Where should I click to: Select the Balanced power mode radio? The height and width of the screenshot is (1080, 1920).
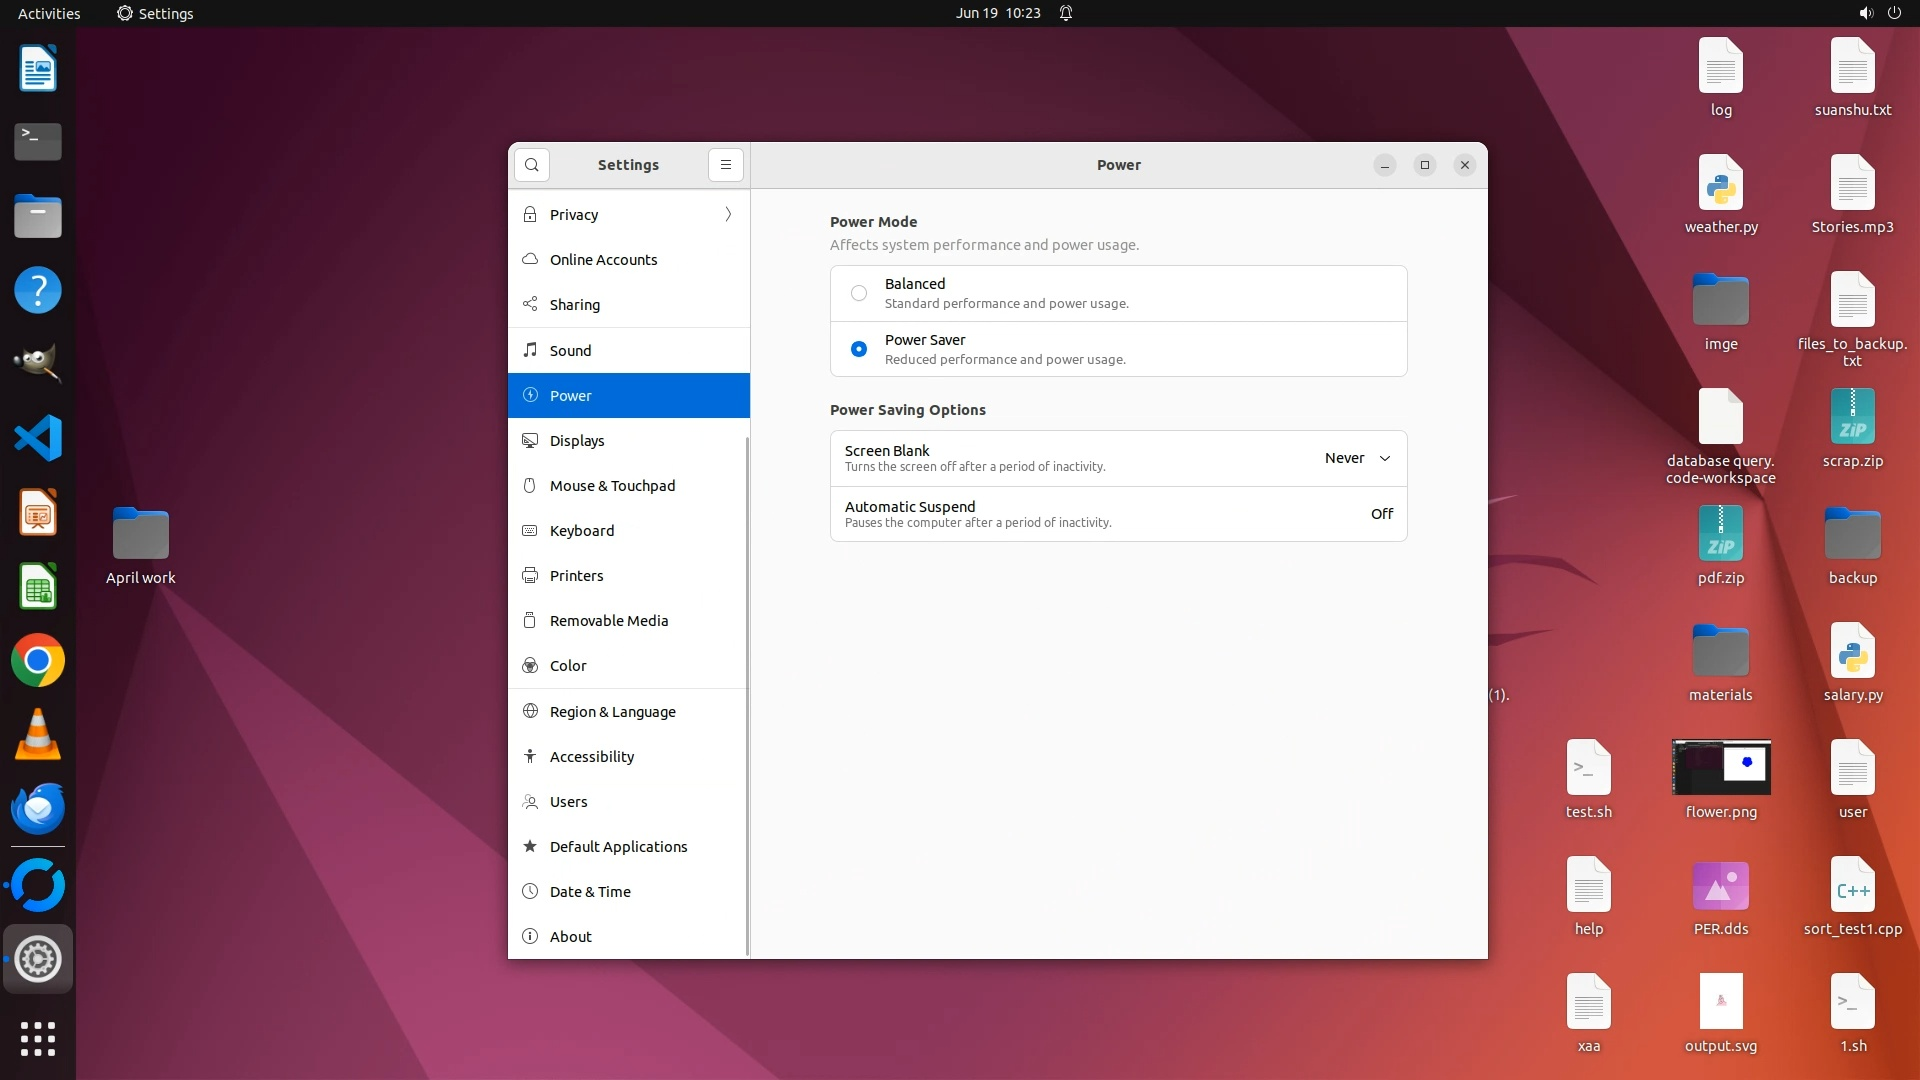pos(859,293)
